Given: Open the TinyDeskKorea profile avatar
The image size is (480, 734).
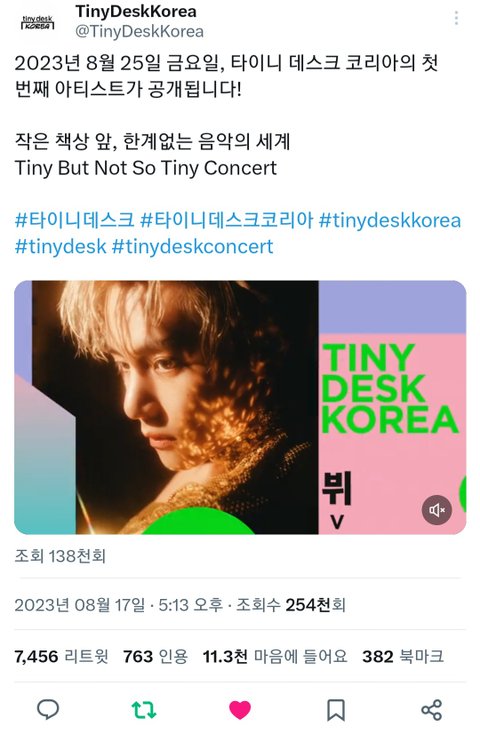Looking at the screenshot, I should 38,22.
